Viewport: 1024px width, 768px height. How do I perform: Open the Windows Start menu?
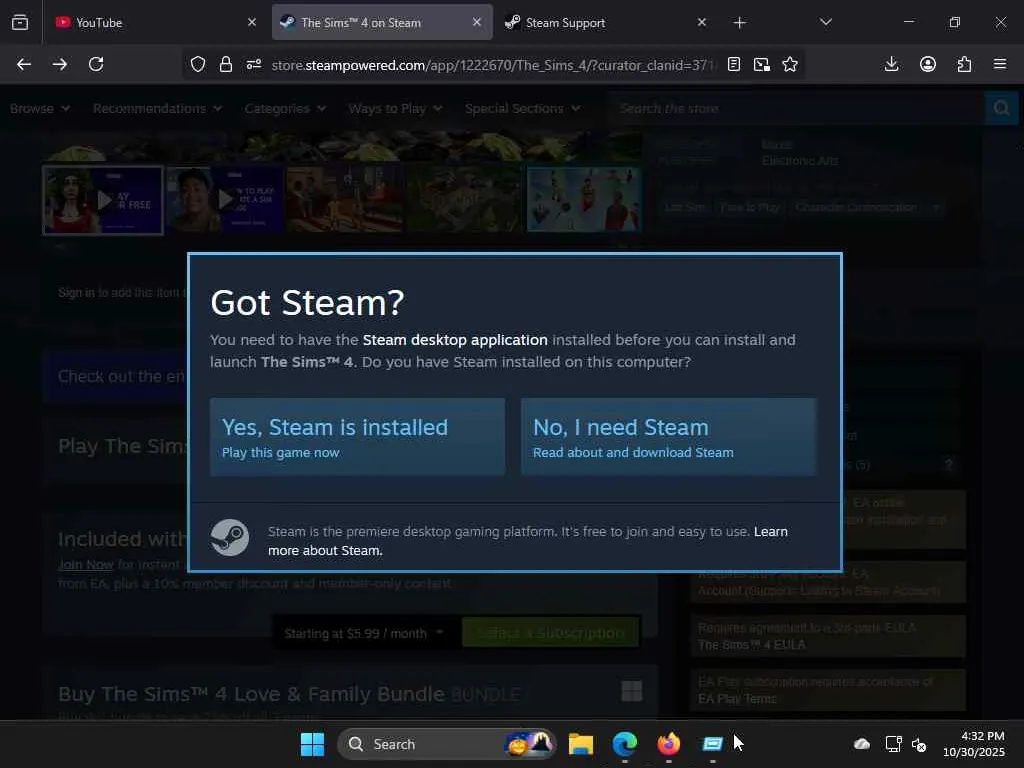click(312, 744)
